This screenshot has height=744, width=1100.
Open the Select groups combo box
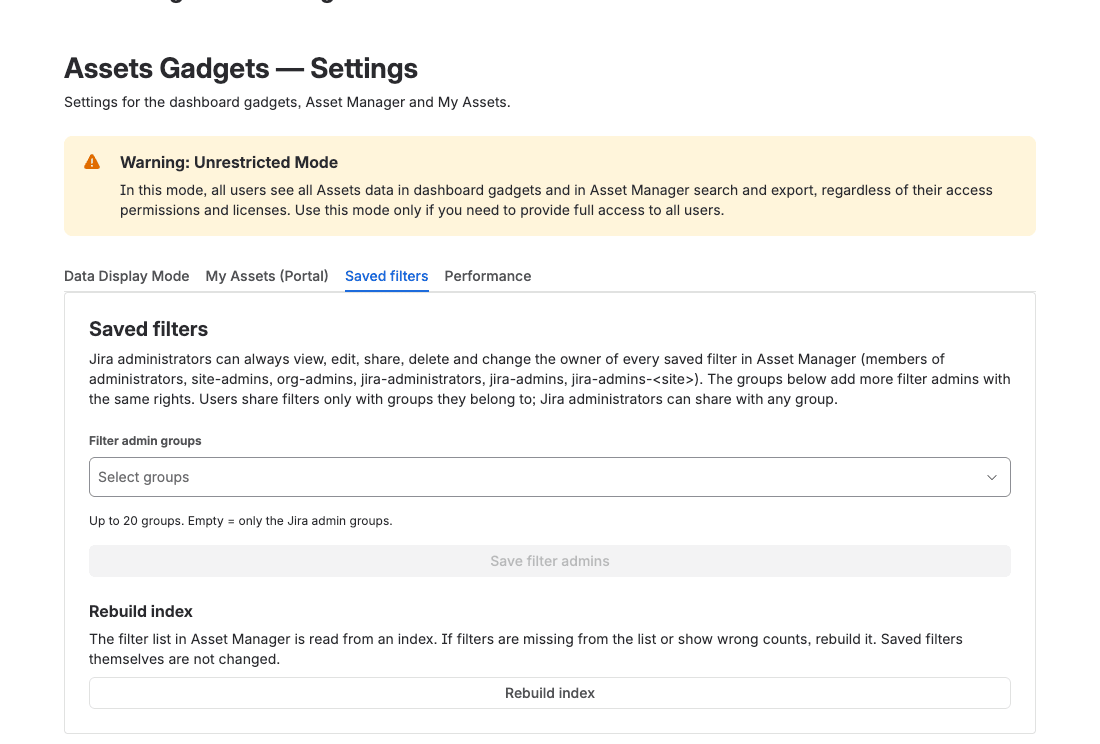click(x=549, y=477)
